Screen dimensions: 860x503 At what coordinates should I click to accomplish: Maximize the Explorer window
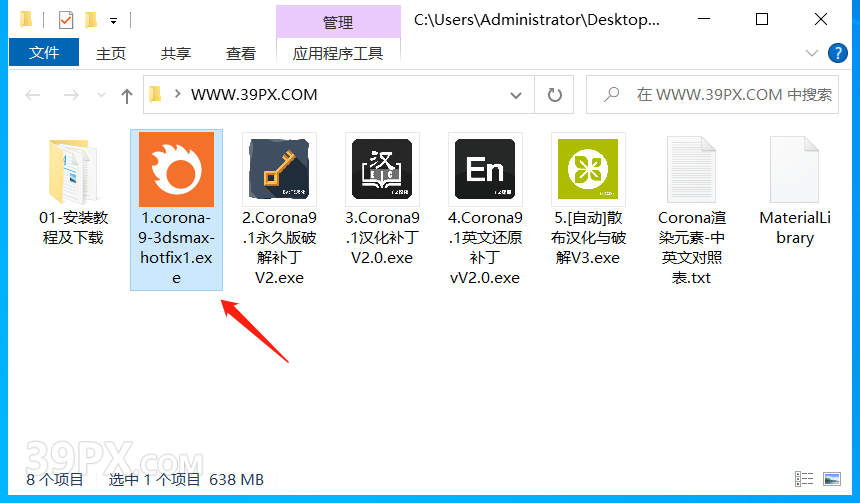(762, 19)
